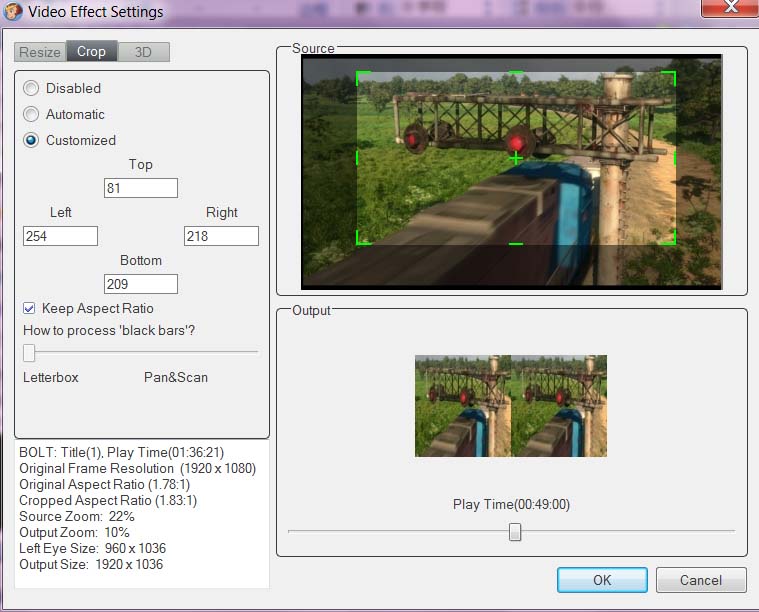The width and height of the screenshot is (759, 612).
Task: Confirm settings with OK button
Action: (602, 580)
